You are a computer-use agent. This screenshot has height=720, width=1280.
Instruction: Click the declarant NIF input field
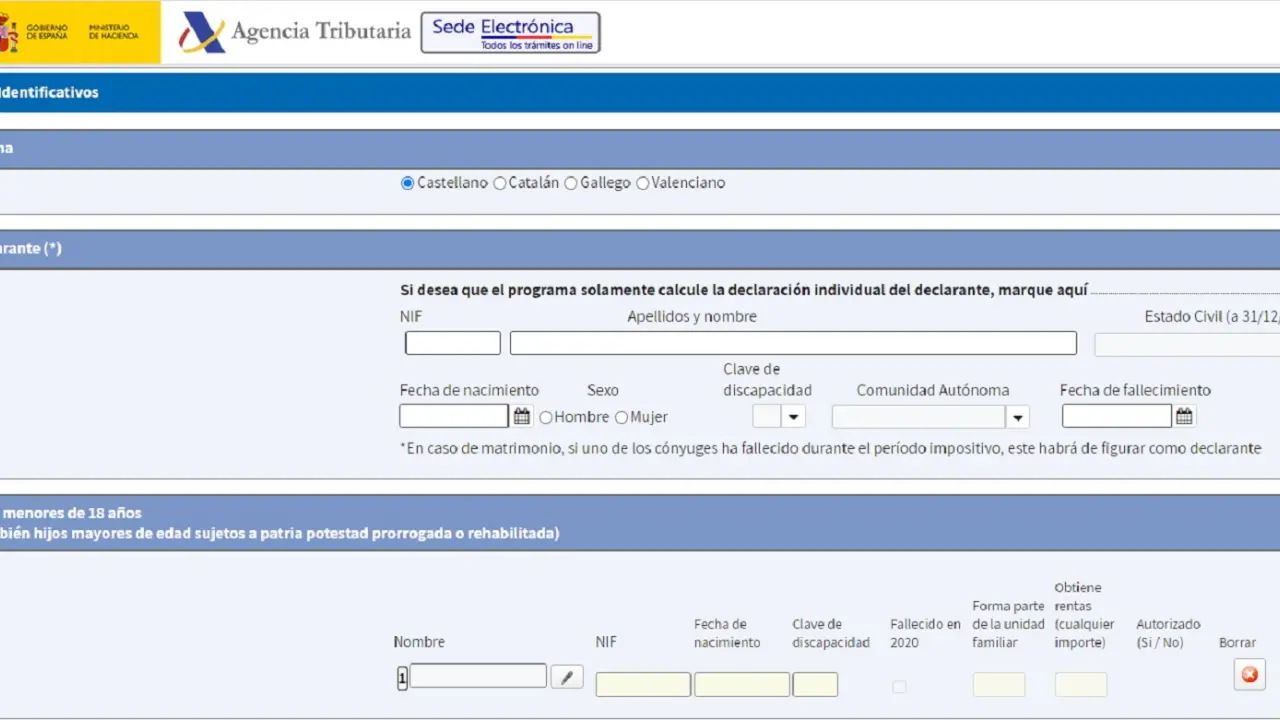[x=452, y=343]
